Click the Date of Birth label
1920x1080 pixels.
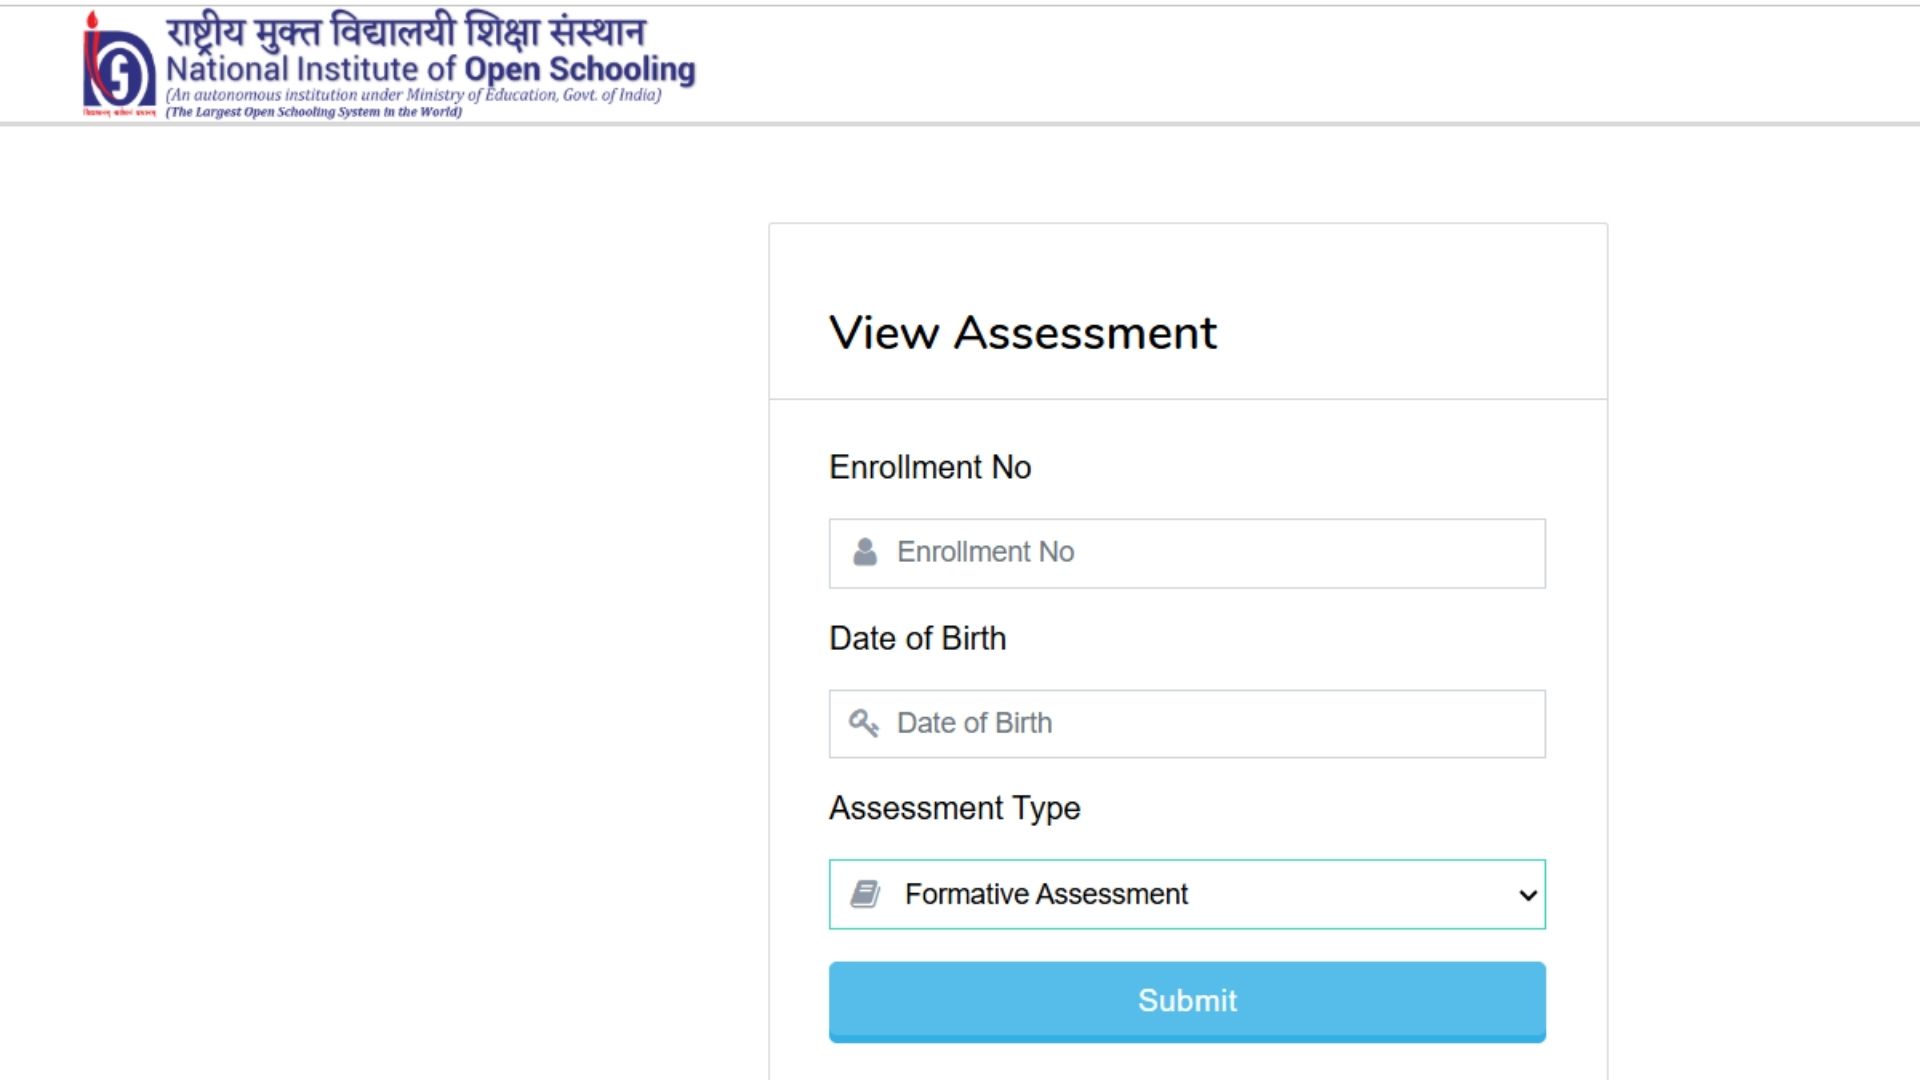tap(917, 638)
